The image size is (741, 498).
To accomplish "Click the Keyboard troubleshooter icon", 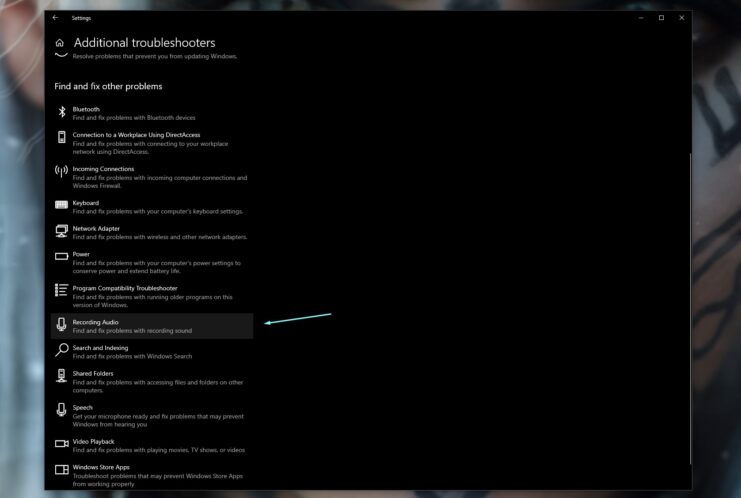I will pos(61,205).
